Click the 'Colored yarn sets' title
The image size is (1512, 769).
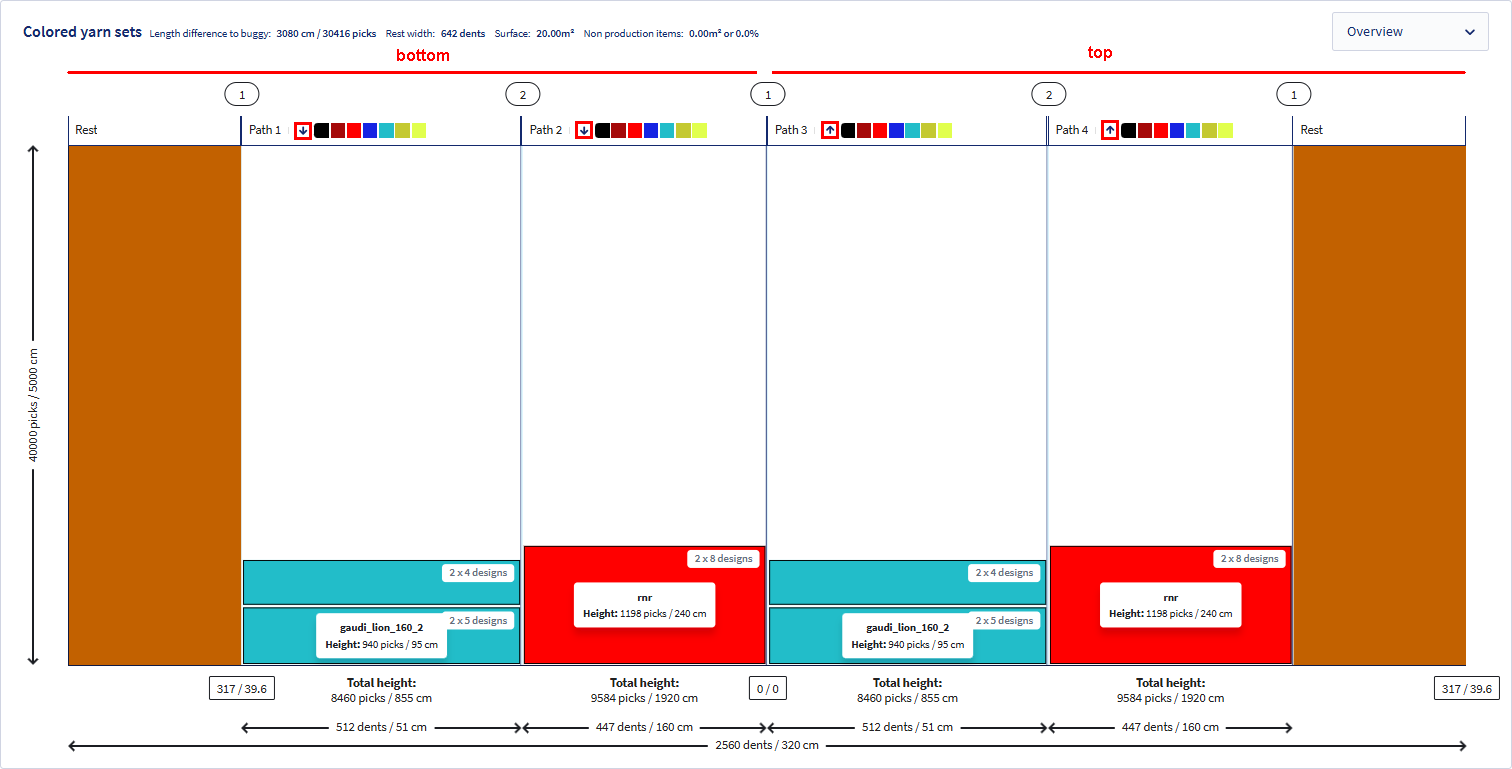[x=82, y=32]
